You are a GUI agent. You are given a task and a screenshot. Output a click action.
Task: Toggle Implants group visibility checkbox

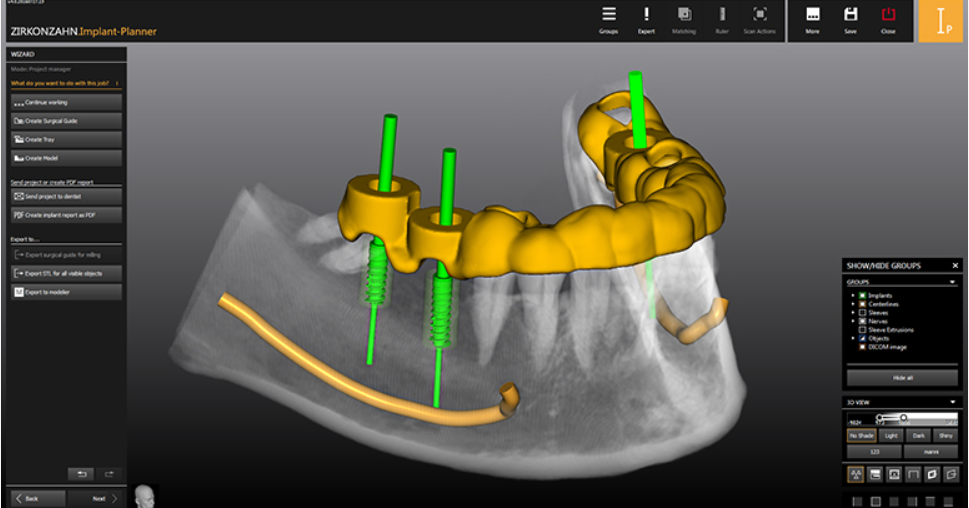pos(862,295)
